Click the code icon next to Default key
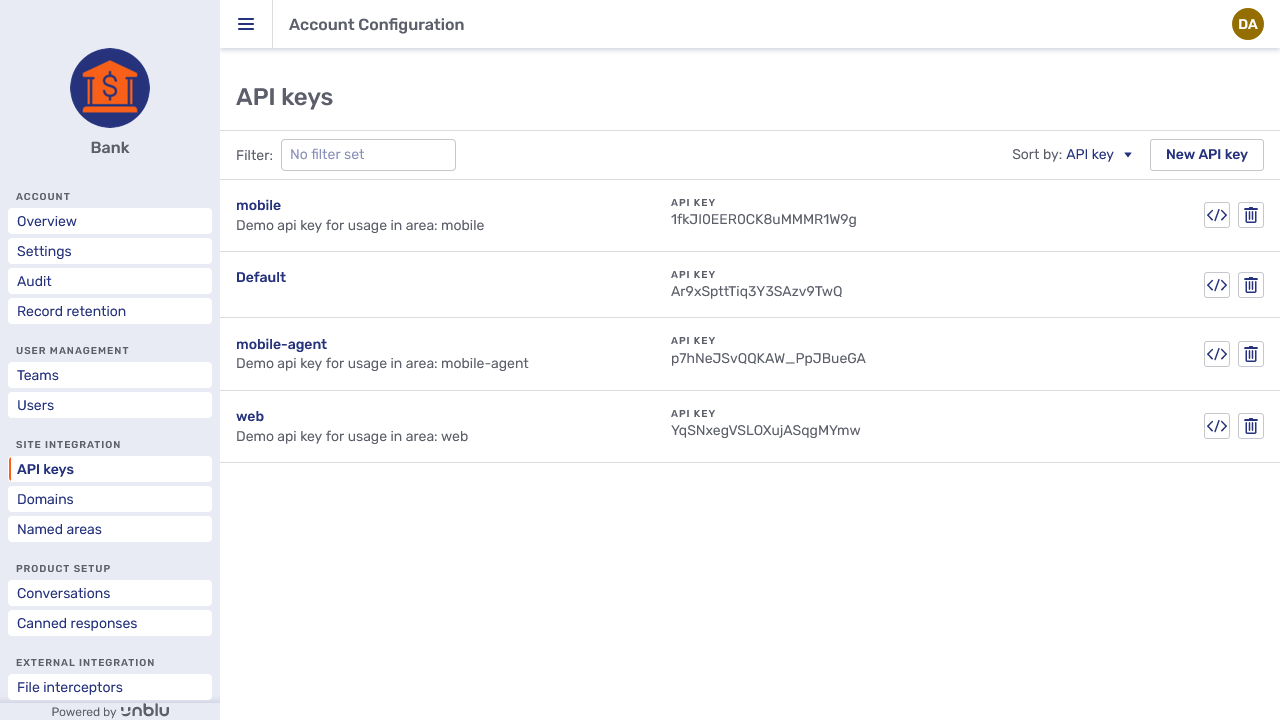Image resolution: width=1280 pixels, height=720 pixels. [1216, 285]
